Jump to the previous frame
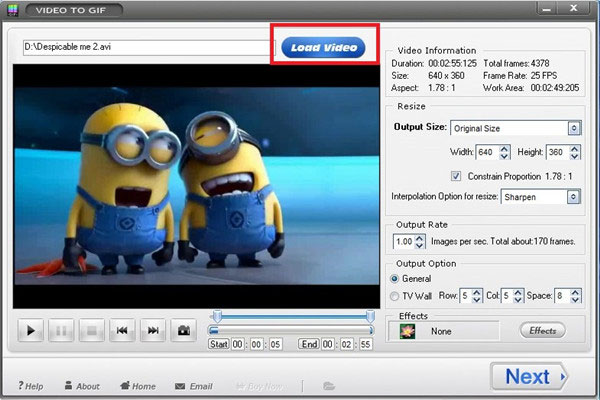Viewport: 600px width, 400px height. click(x=123, y=330)
